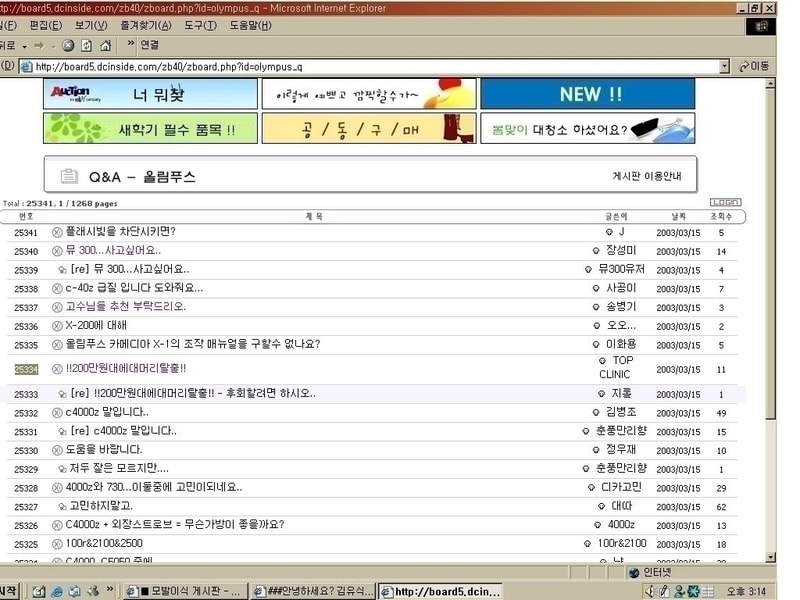Go to the Home page icon
This screenshot has width=800, height=600.
pyautogui.click(x=105, y=45)
